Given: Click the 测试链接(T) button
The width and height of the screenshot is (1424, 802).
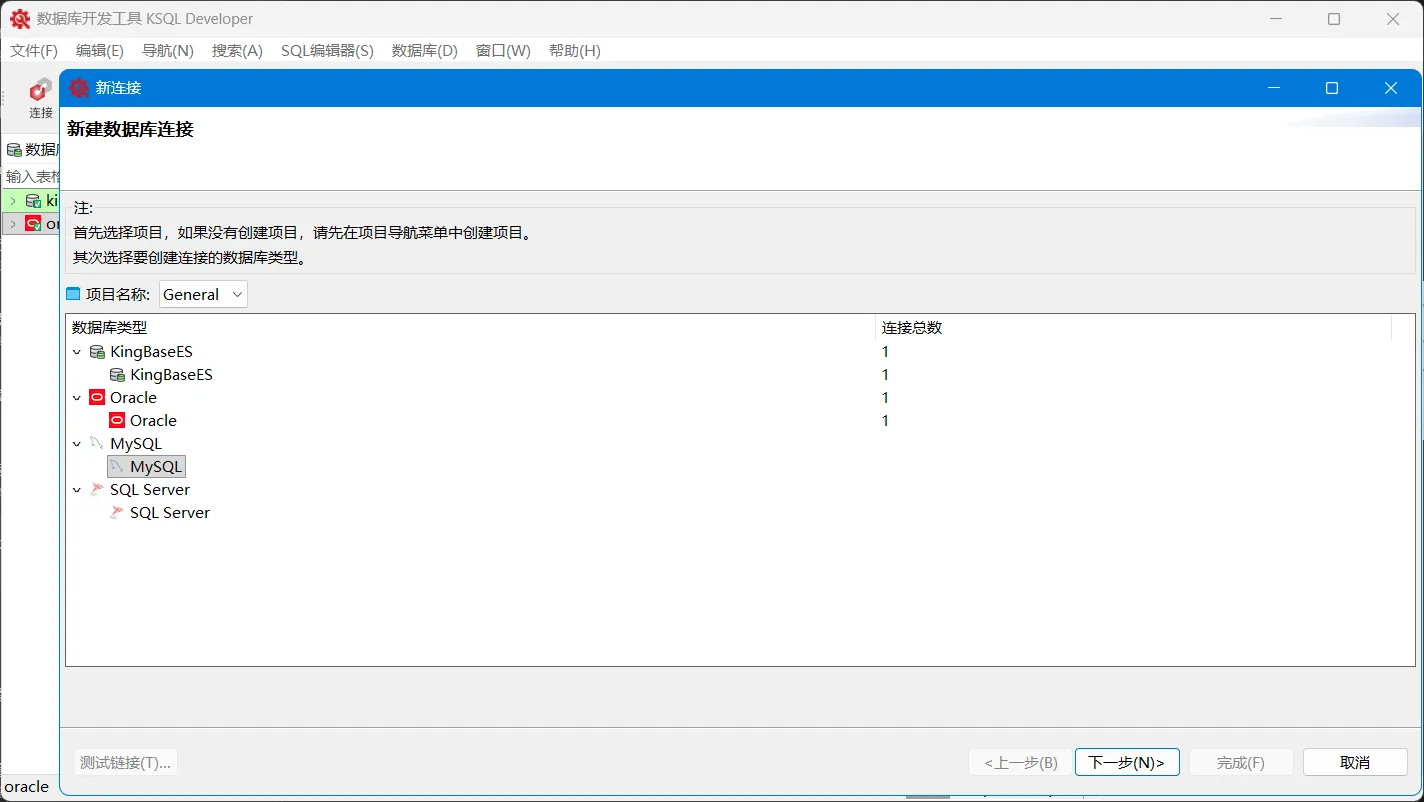Looking at the screenshot, I should [x=124, y=762].
